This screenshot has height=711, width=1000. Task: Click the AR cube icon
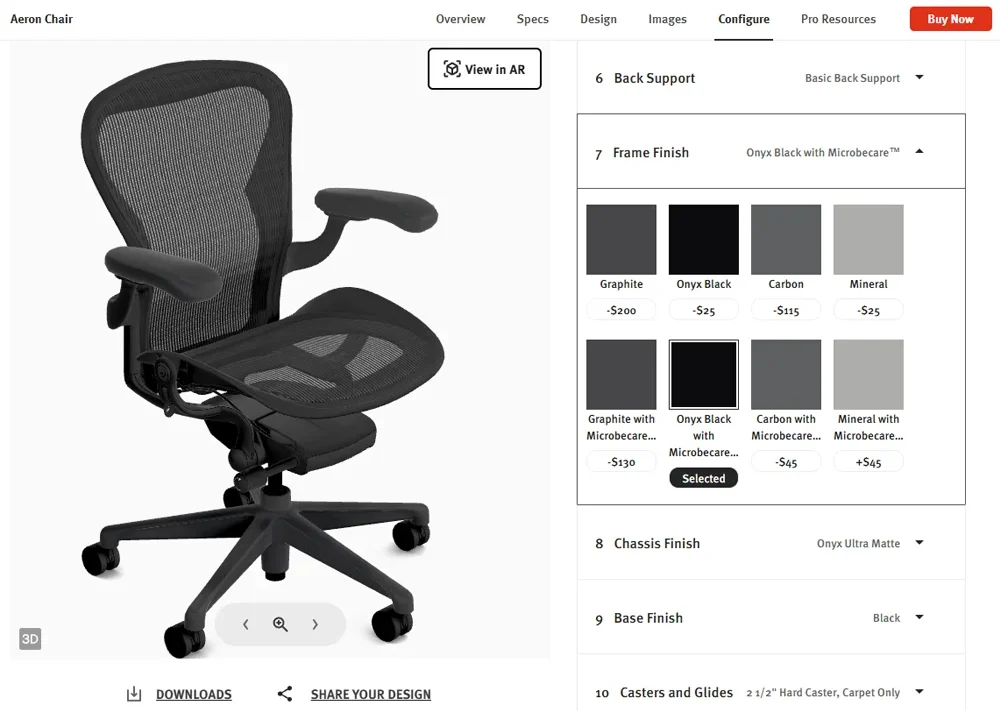[452, 69]
